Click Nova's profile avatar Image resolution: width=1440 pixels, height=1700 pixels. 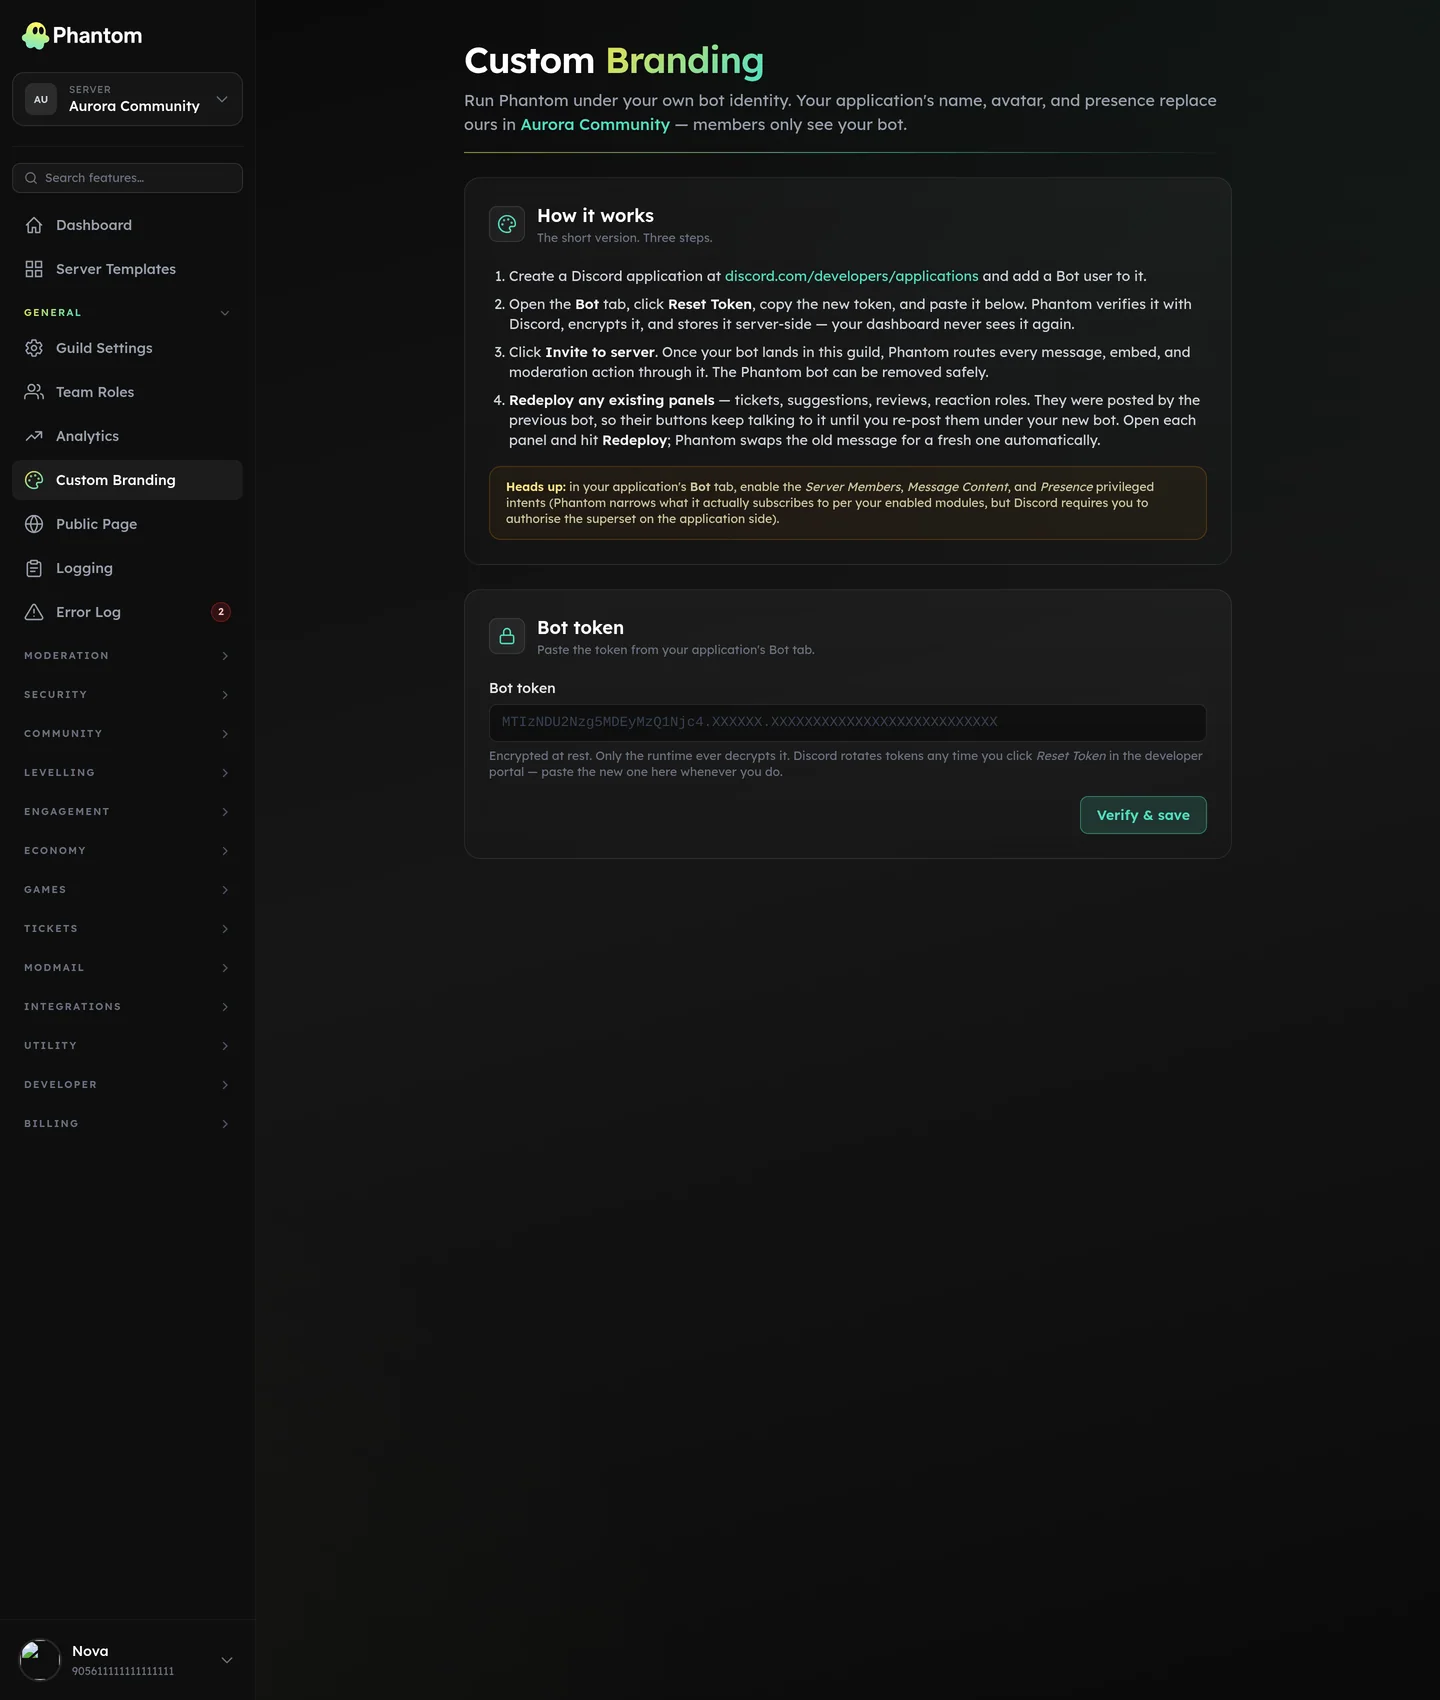pyautogui.click(x=40, y=1660)
